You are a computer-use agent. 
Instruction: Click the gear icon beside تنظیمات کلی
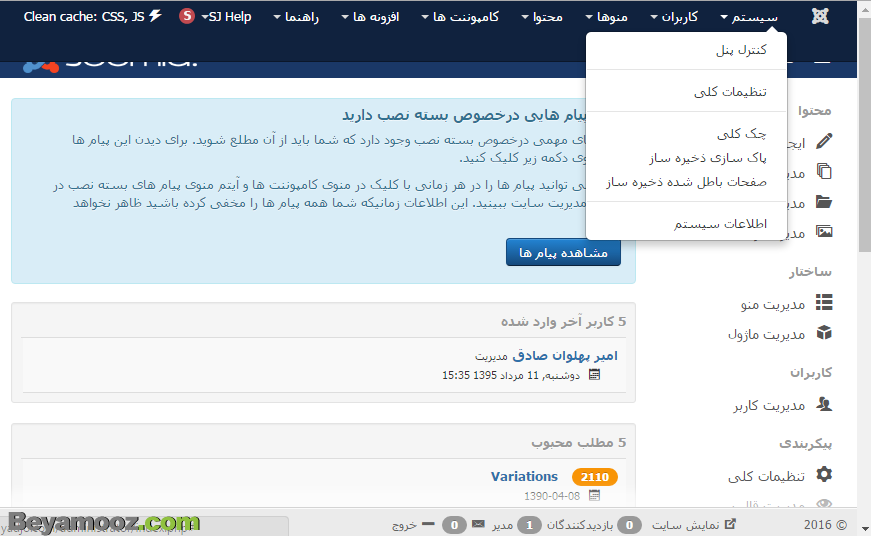824,474
